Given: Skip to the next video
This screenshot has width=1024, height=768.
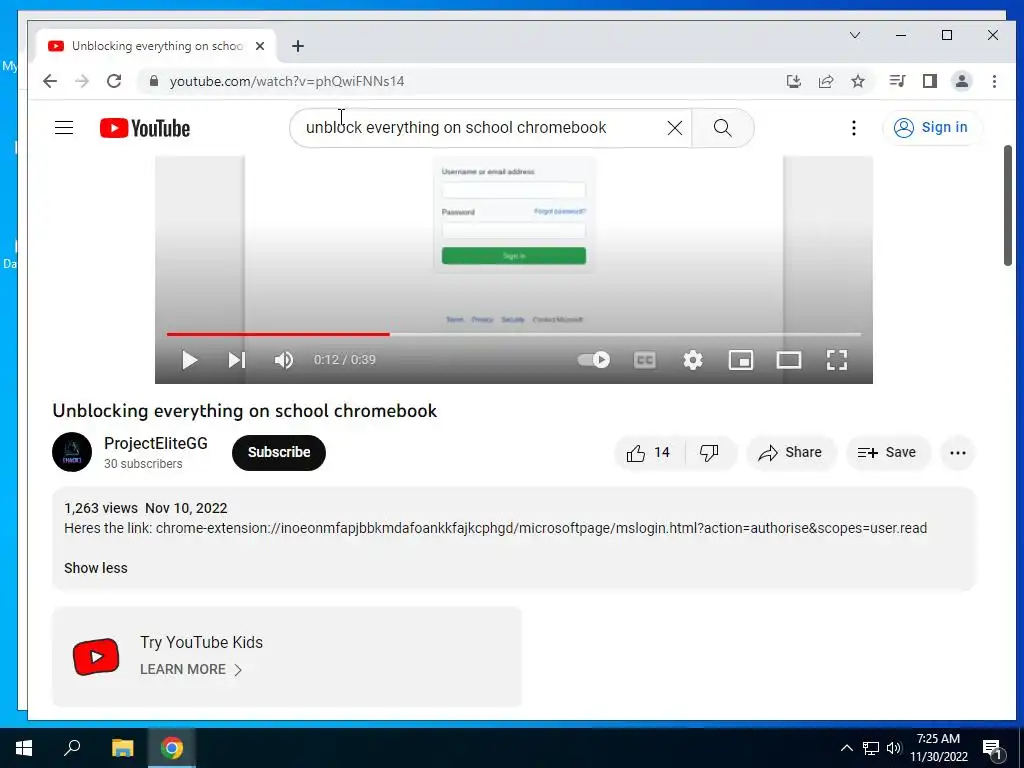Looking at the screenshot, I should pos(236,360).
